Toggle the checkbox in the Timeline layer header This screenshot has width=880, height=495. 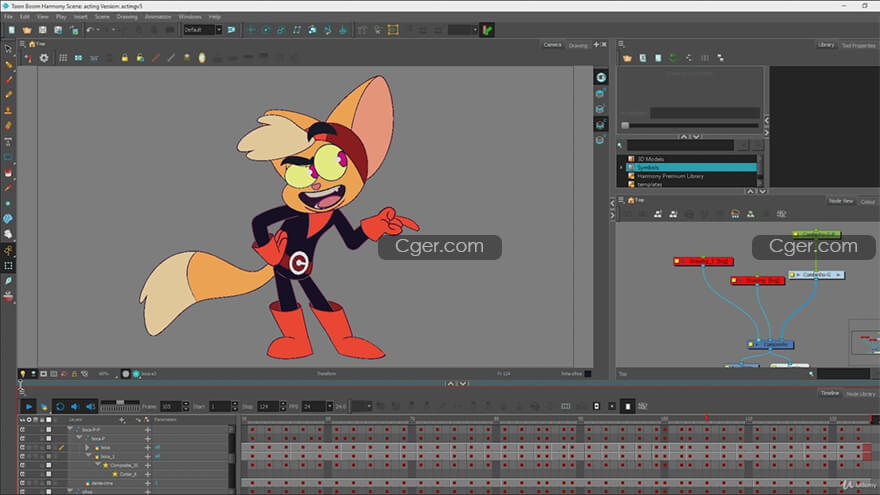pos(49,420)
